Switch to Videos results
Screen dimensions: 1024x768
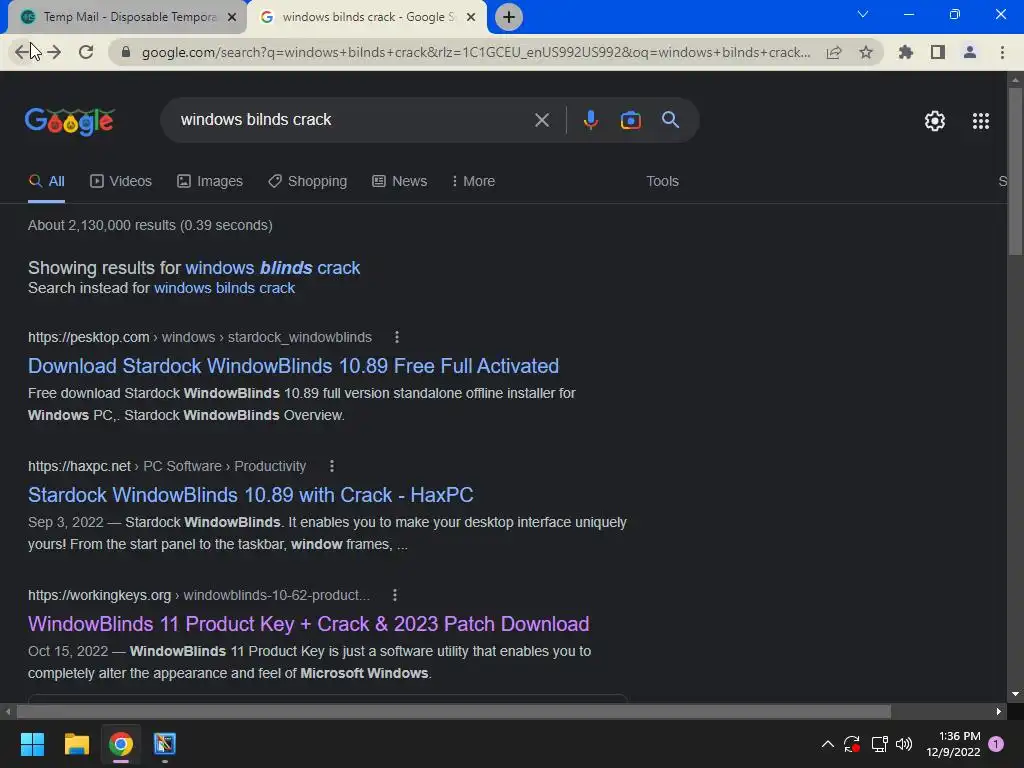121,182
